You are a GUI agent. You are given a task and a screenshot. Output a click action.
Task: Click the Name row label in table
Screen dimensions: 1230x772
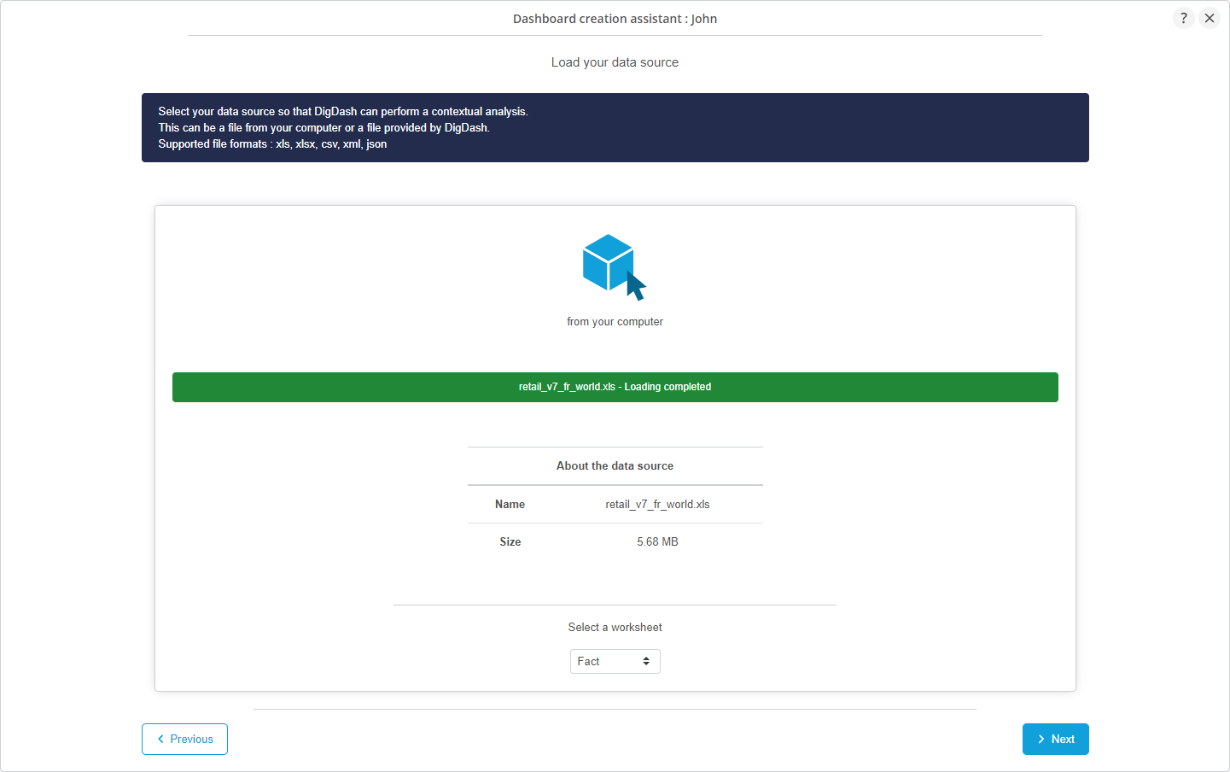[x=510, y=504]
